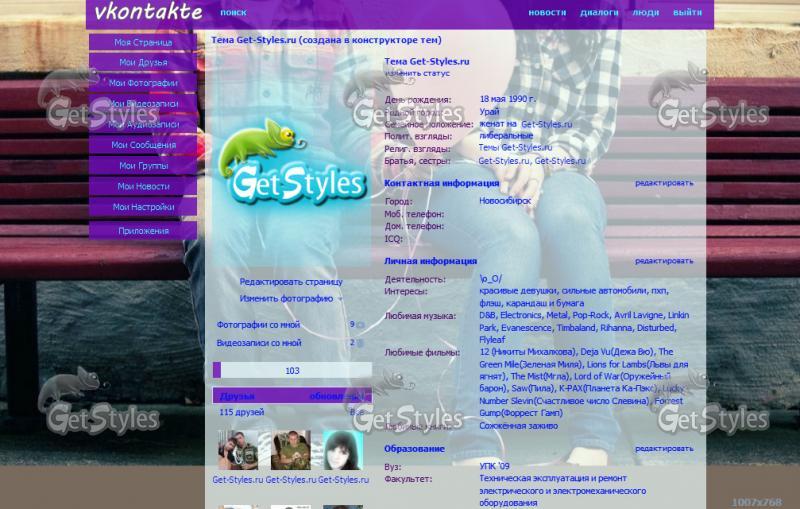
Task: Click the Контактная информация heading
Action: [441, 183]
